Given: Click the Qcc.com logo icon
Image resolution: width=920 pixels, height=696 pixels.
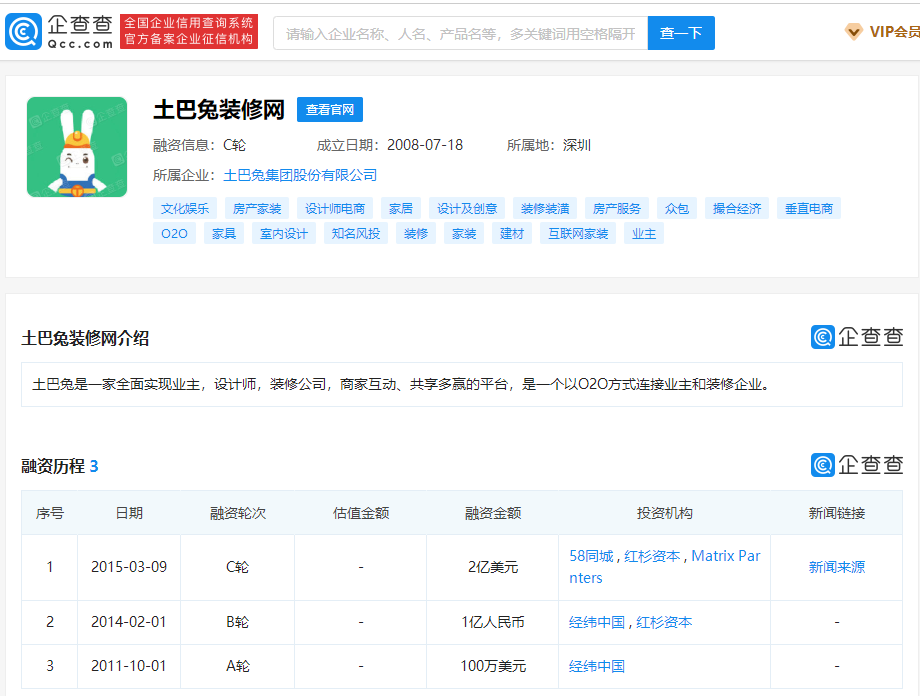Looking at the screenshot, I should [23, 32].
